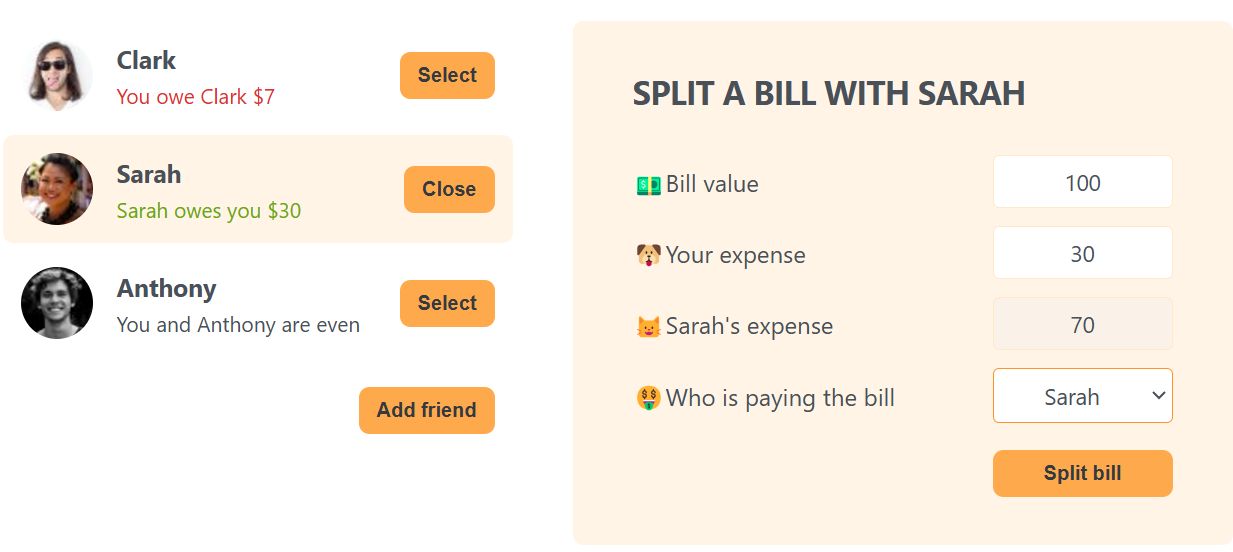Click Sarah's avatar photo
The image size is (1233, 552).
(x=57, y=189)
